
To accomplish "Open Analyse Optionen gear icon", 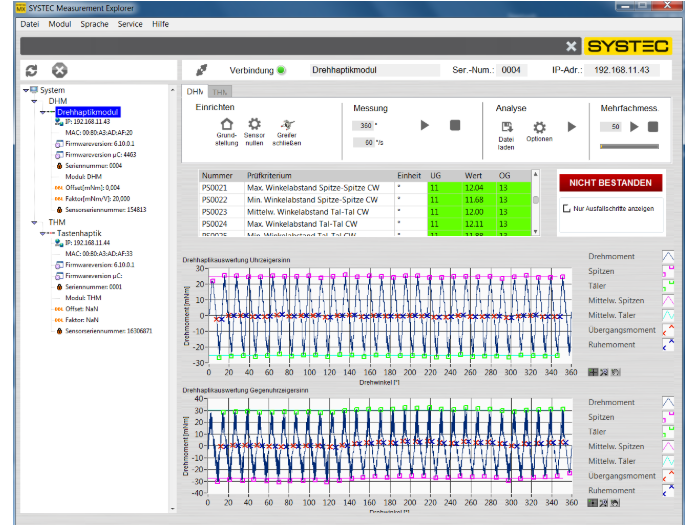I will (539, 127).
